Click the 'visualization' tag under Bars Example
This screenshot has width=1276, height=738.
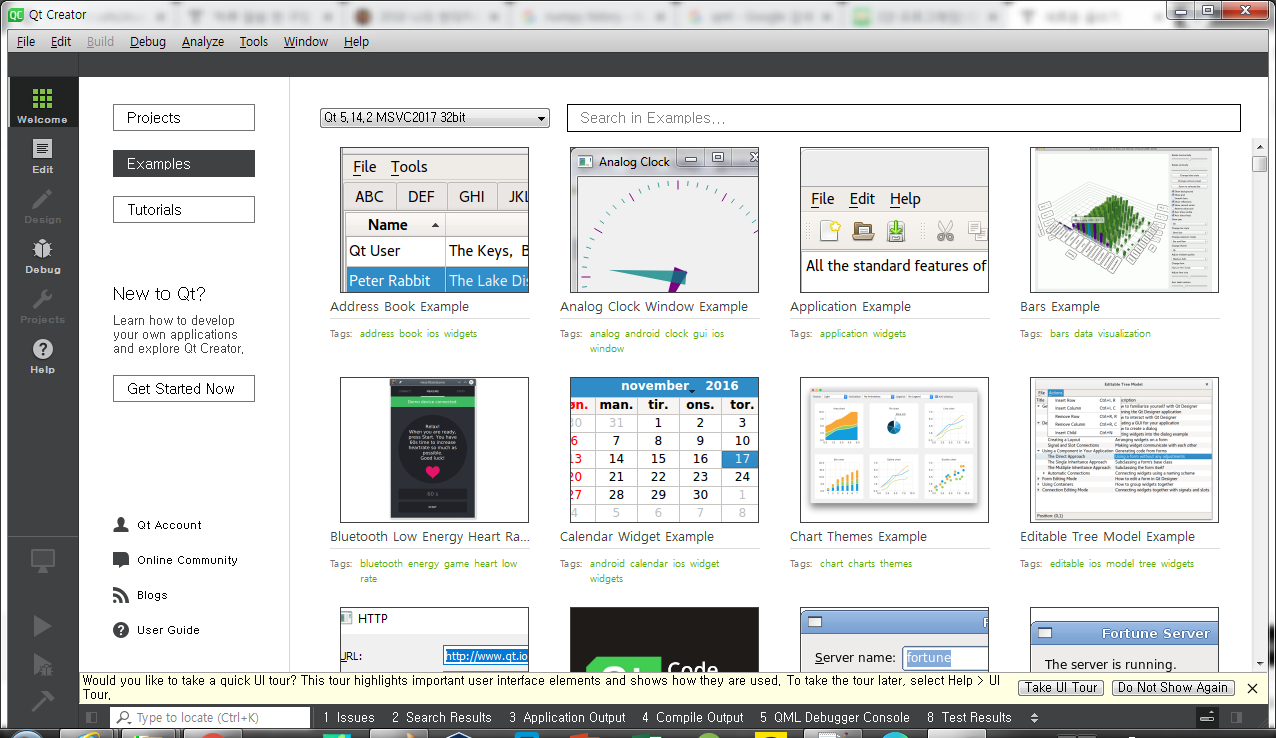click(1124, 334)
